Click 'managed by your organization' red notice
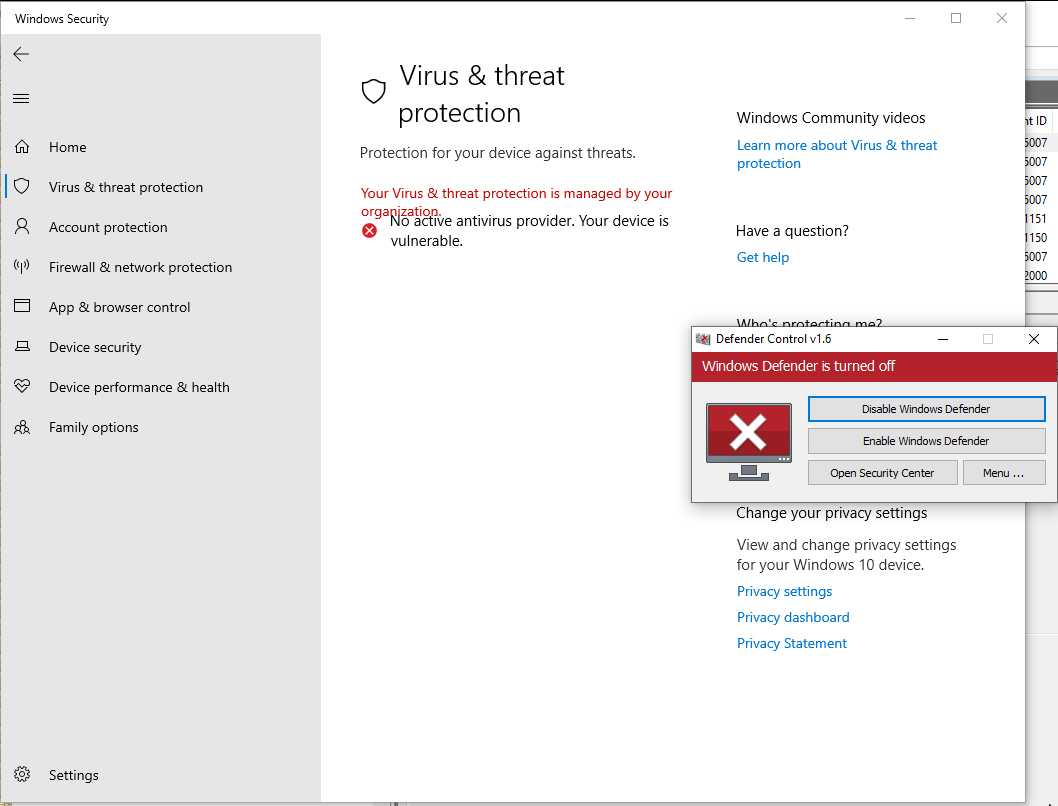 coord(516,202)
